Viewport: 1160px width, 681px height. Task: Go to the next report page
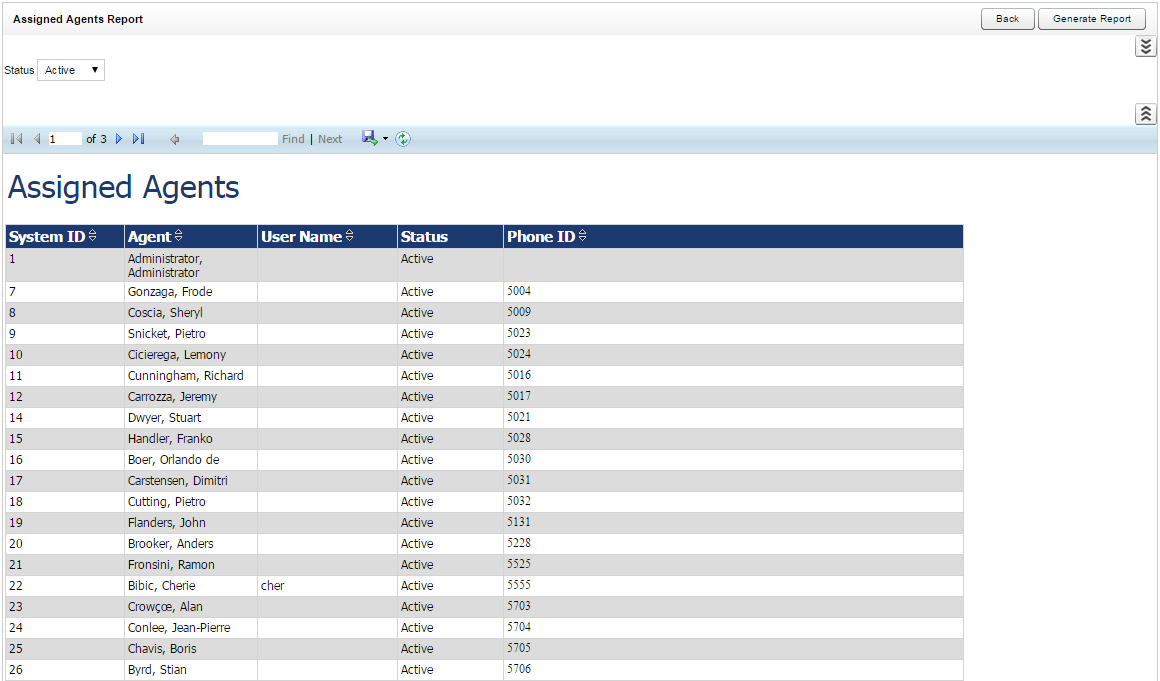point(119,139)
